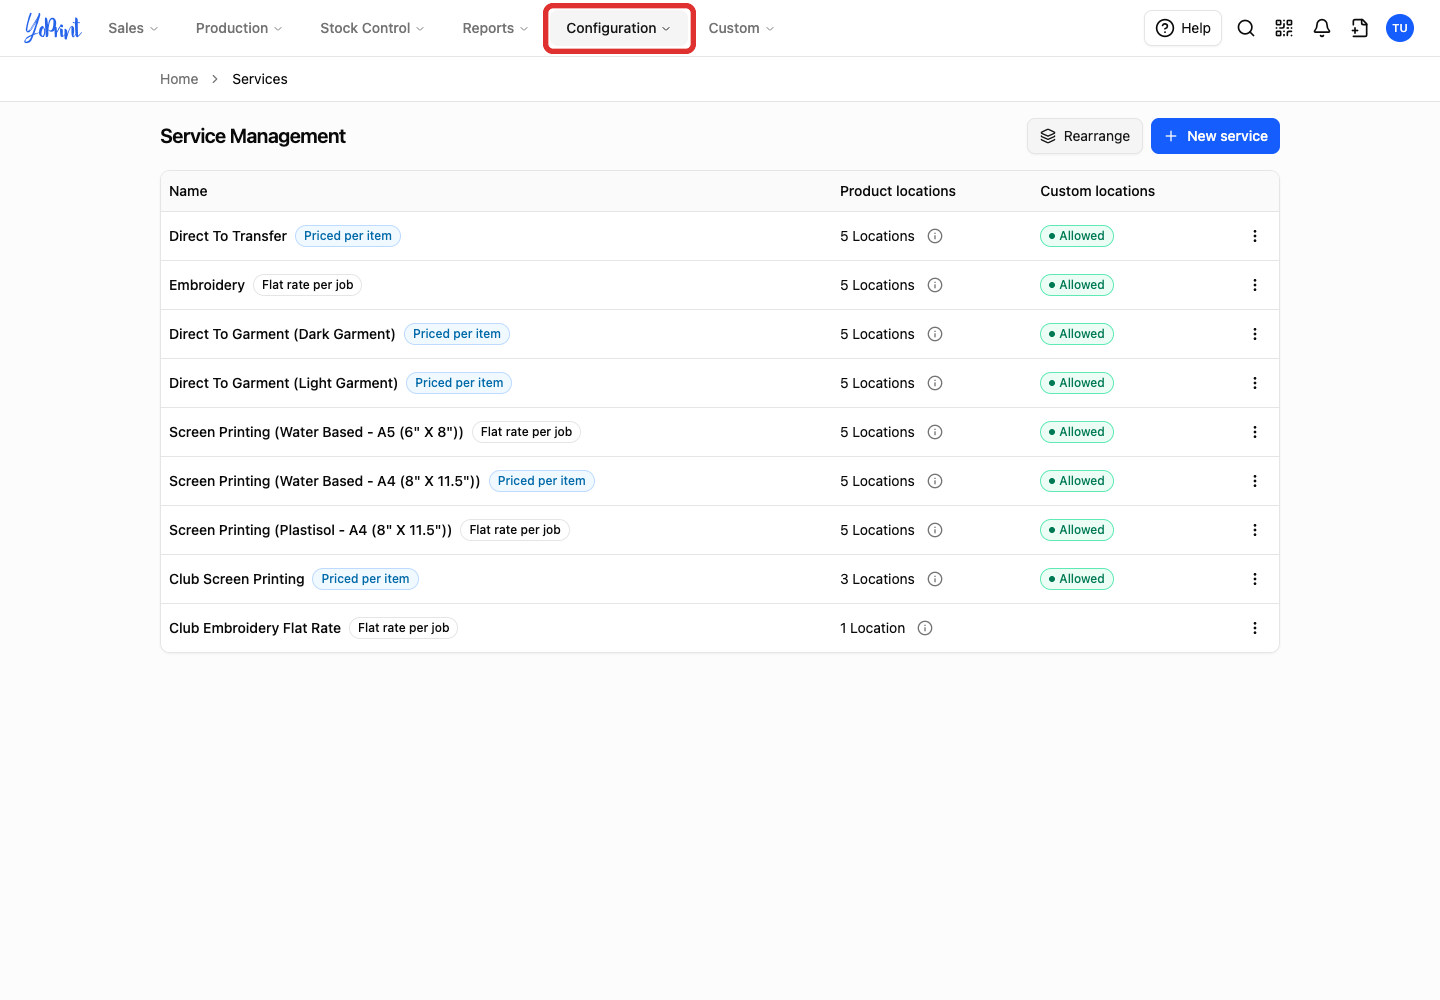Viewport: 1440px width, 1000px height.
Task: Open the QR code scanner icon
Action: pos(1284,28)
